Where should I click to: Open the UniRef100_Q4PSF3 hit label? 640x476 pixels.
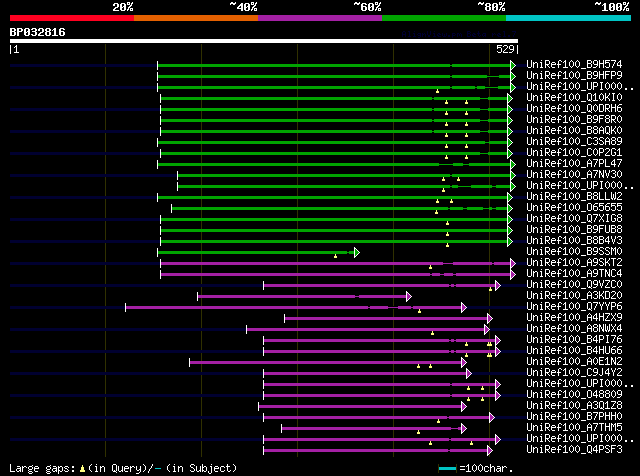(x=574, y=449)
